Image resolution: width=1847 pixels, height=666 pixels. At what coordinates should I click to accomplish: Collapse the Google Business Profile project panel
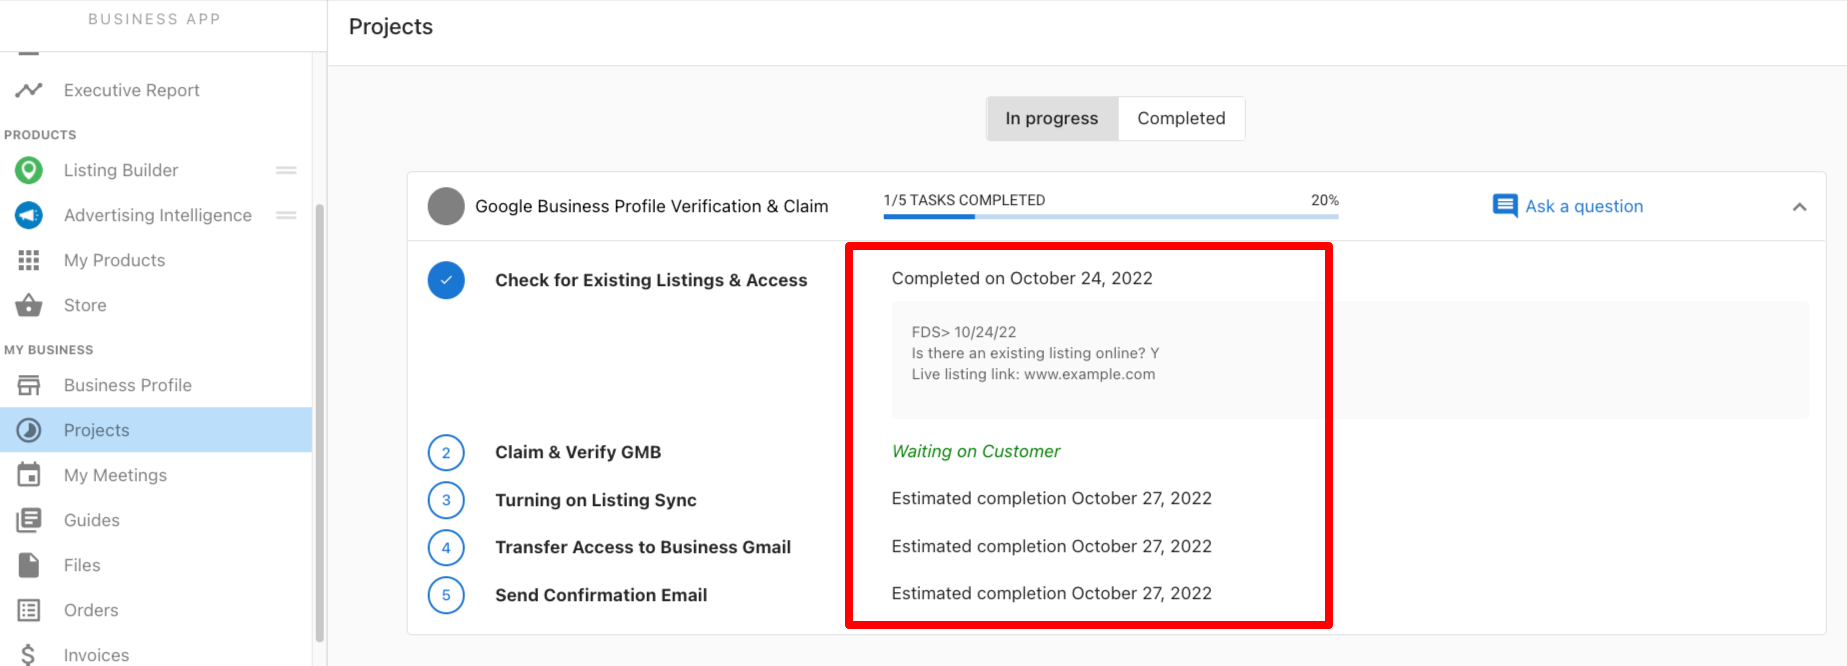(x=1799, y=207)
